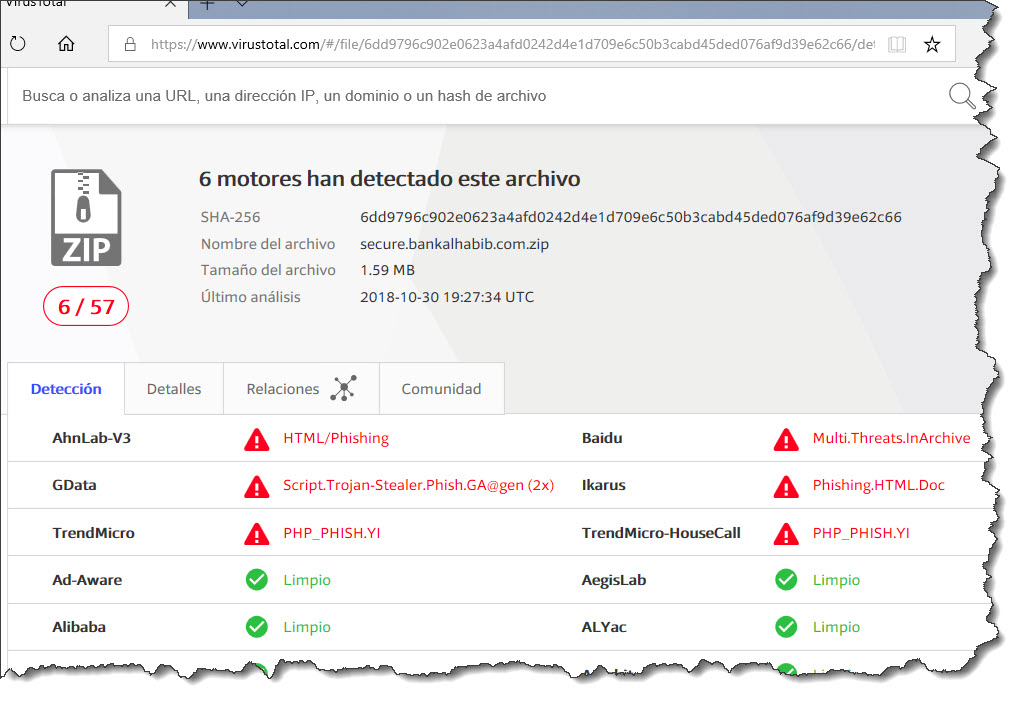Image resolution: width=1021 pixels, height=703 pixels.
Task: Select last analysis date 2018-10-30 19:27:34 UTC
Action: tap(447, 297)
